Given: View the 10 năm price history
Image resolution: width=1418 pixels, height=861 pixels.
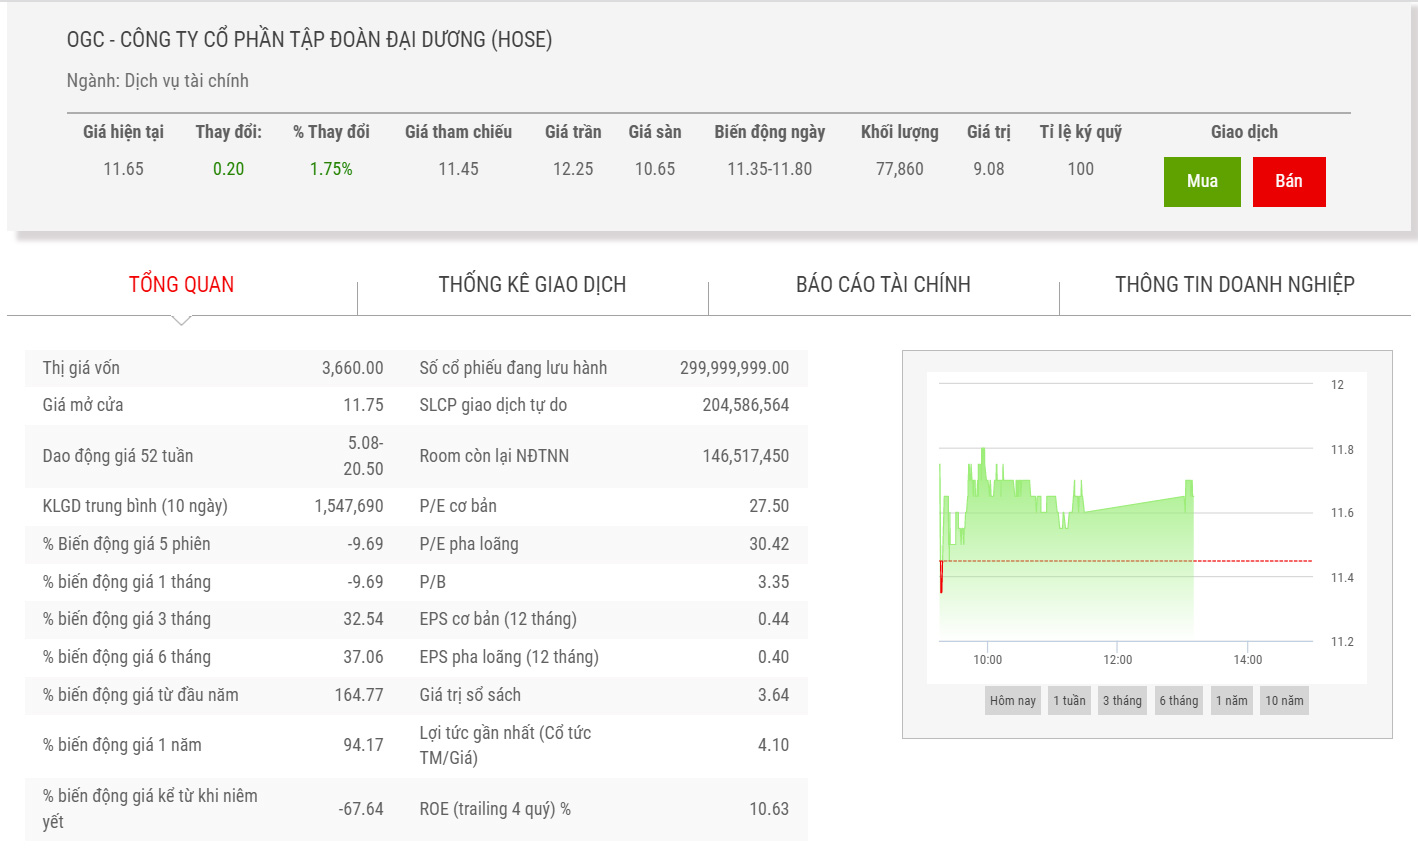Looking at the screenshot, I should (1284, 701).
